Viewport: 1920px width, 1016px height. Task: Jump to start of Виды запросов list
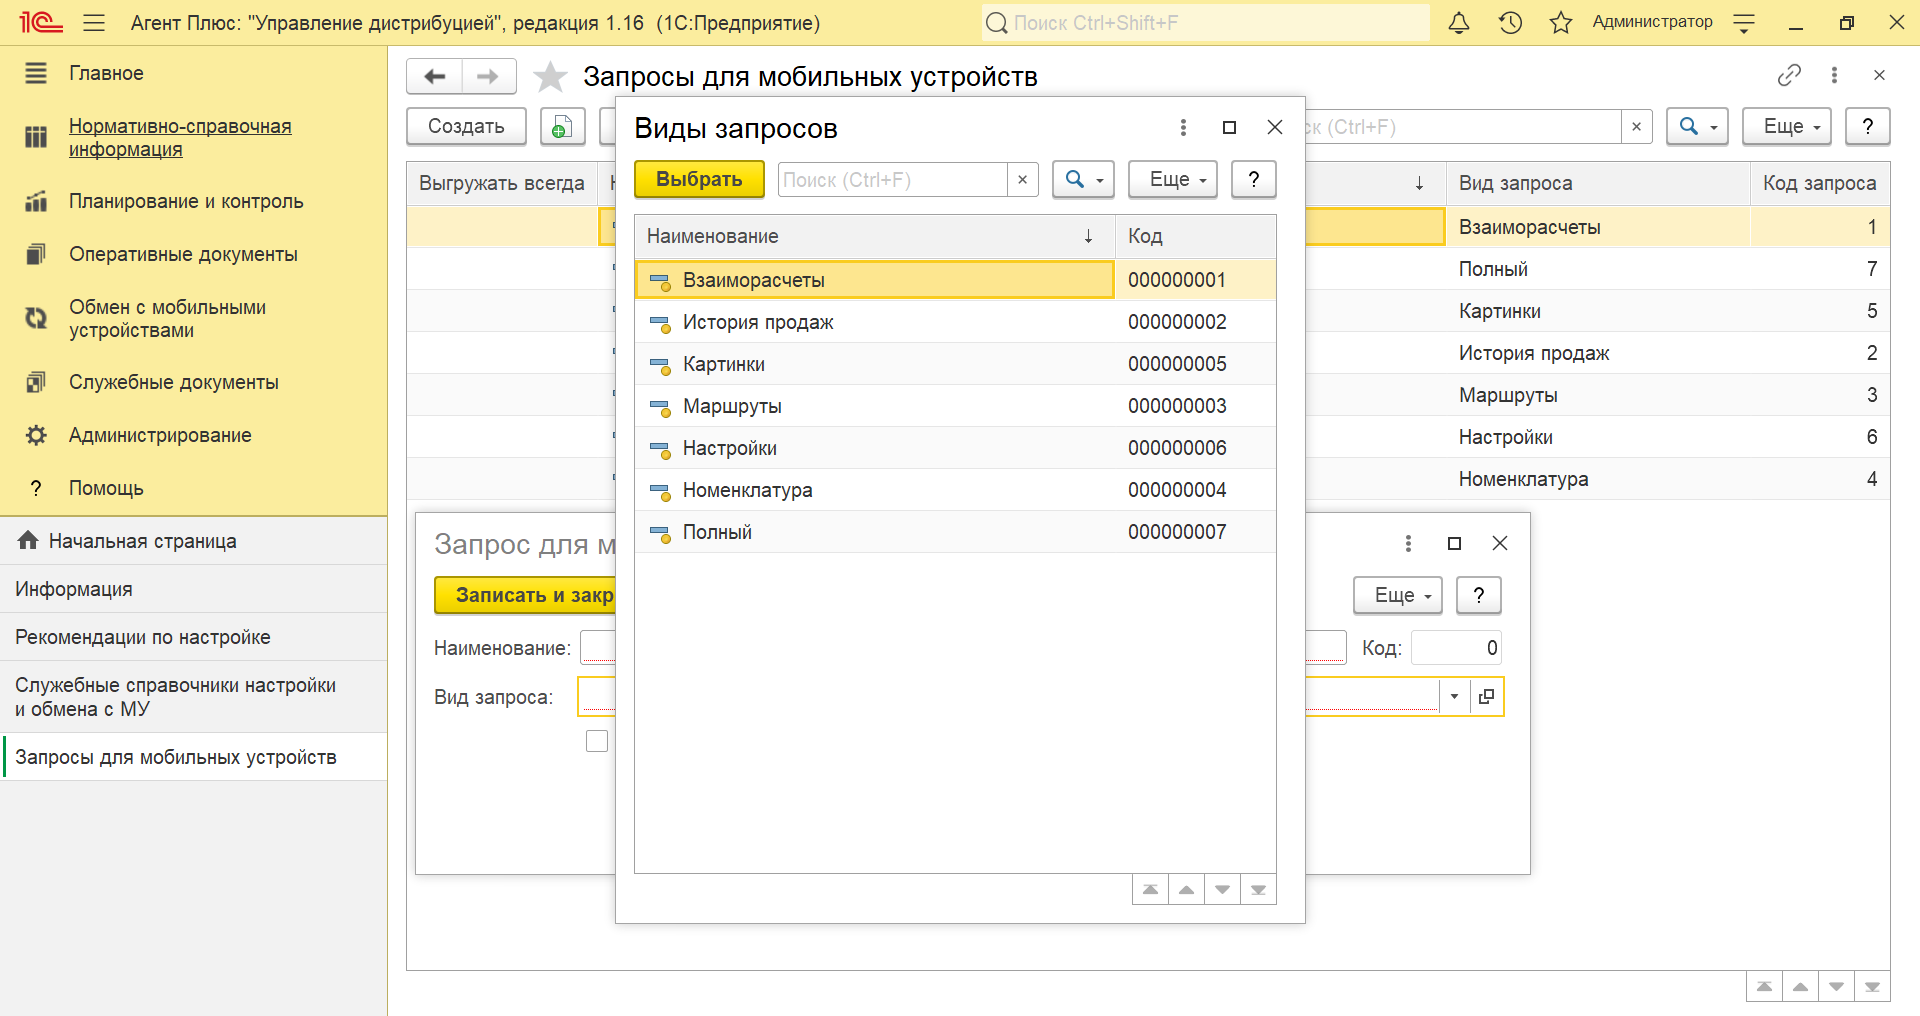click(x=1150, y=890)
